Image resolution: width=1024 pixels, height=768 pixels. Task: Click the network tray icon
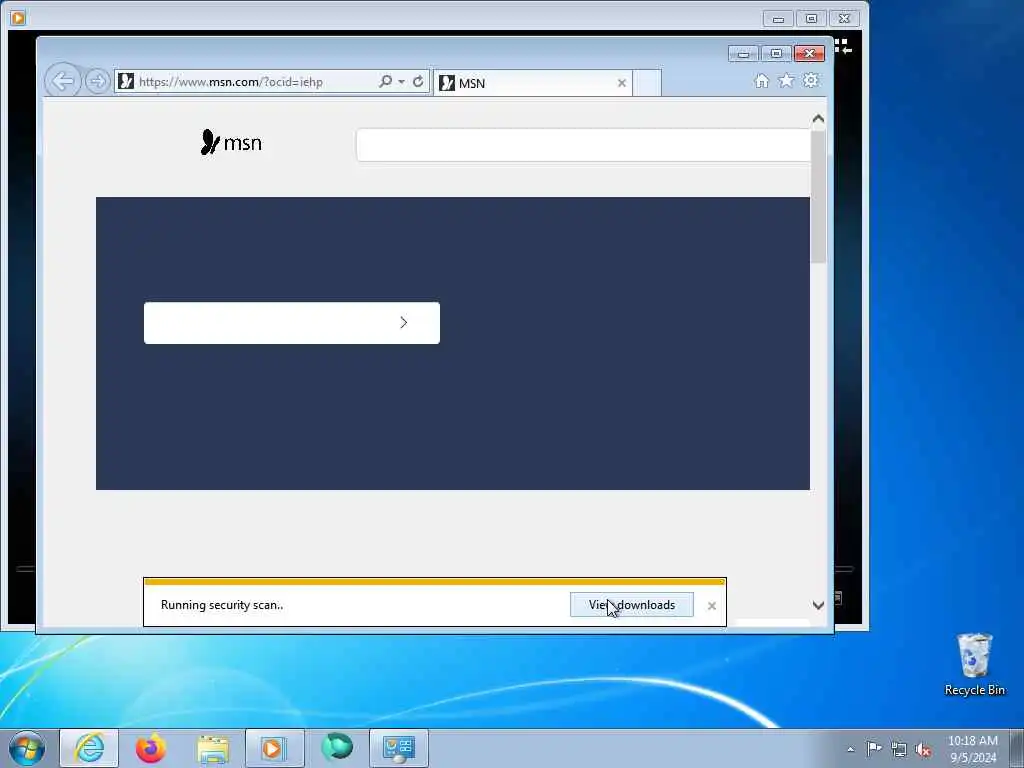(899, 749)
